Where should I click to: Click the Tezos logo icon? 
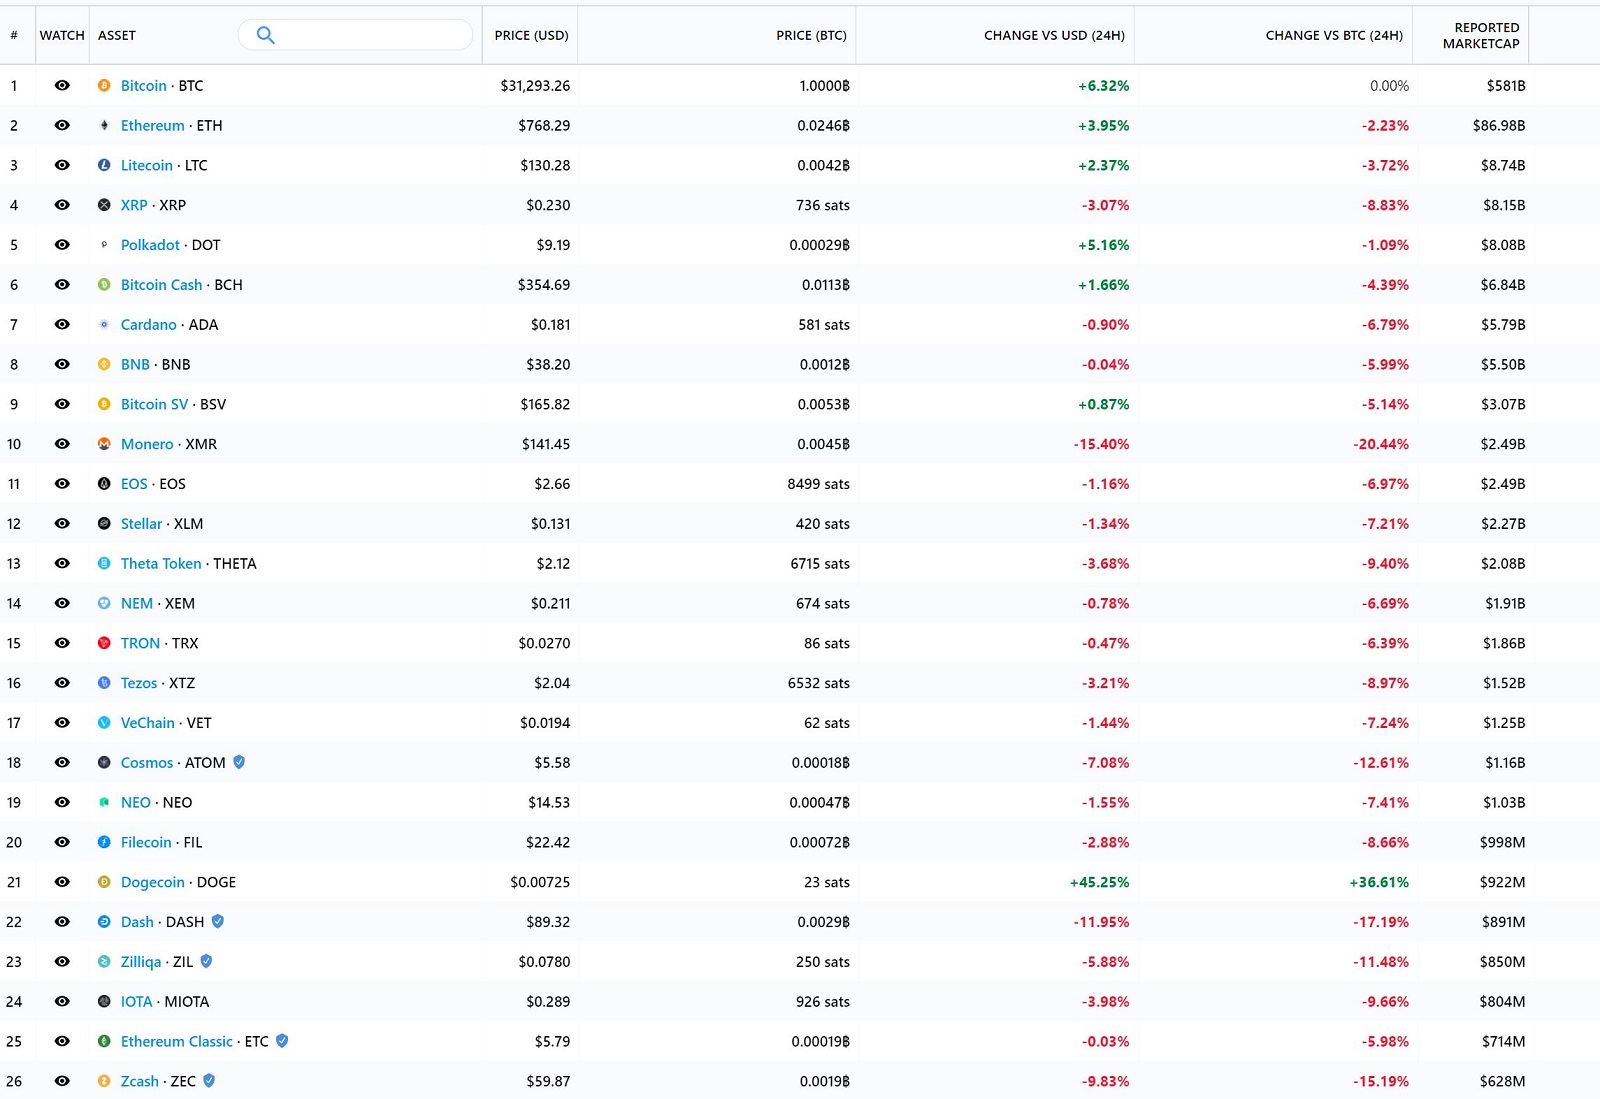pyautogui.click(x=104, y=683)
